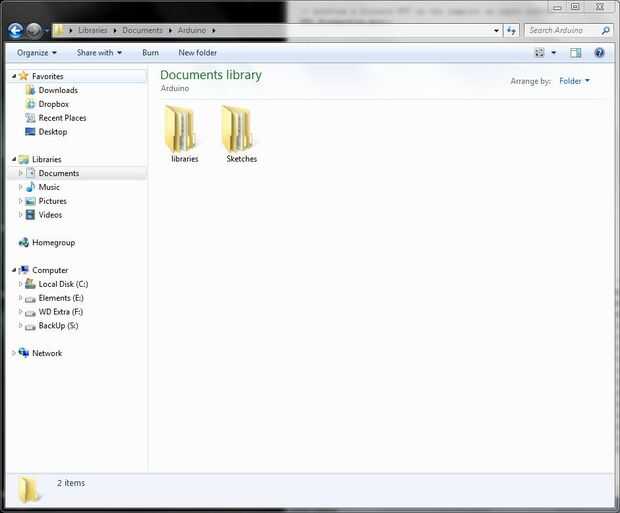Select the Documents library
620x513 pixels.
pyautogui.click(x=59, y=173)
